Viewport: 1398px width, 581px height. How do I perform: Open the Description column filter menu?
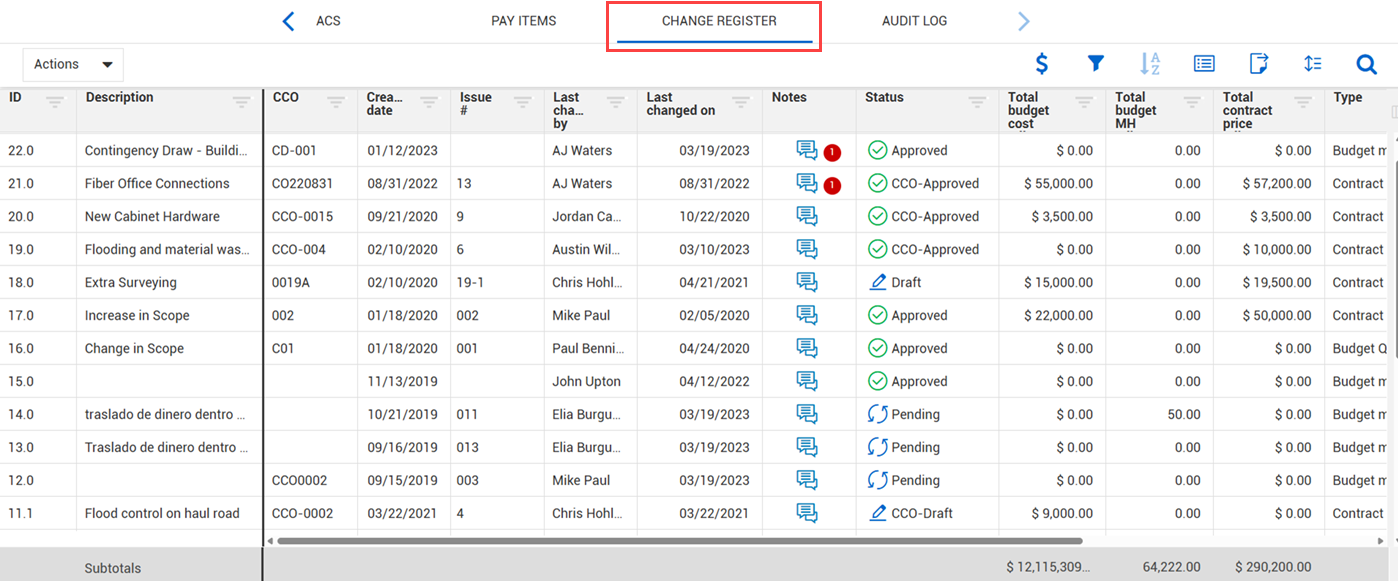(x=241, y=102)
